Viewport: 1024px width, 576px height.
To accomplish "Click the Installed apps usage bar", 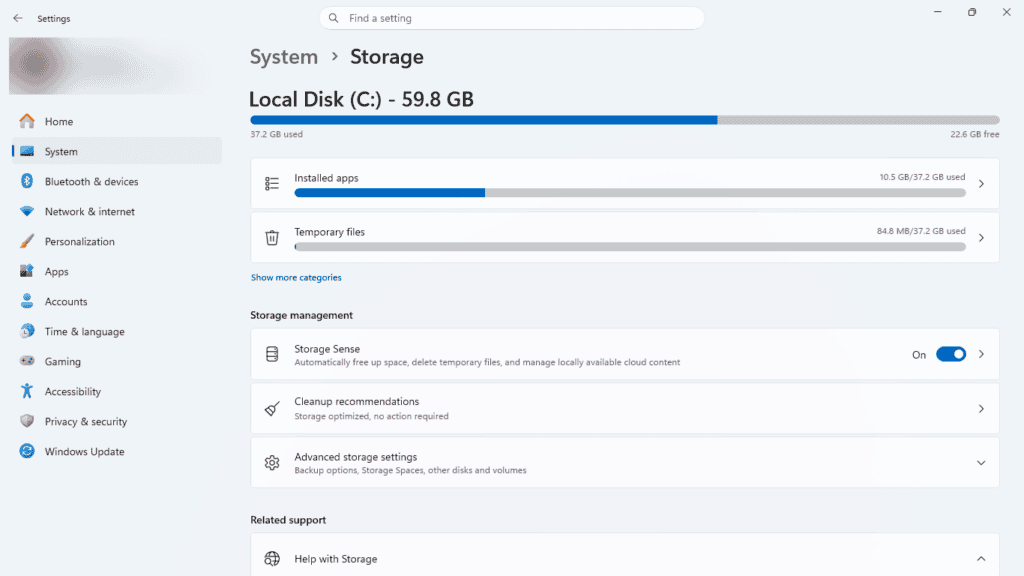I will 630,193.
